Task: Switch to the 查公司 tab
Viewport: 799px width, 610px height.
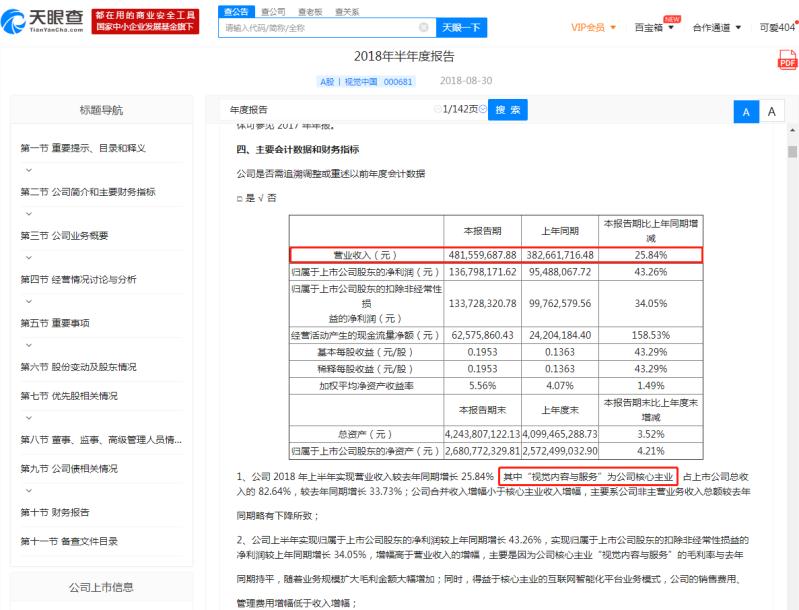Action: point(273,10)
